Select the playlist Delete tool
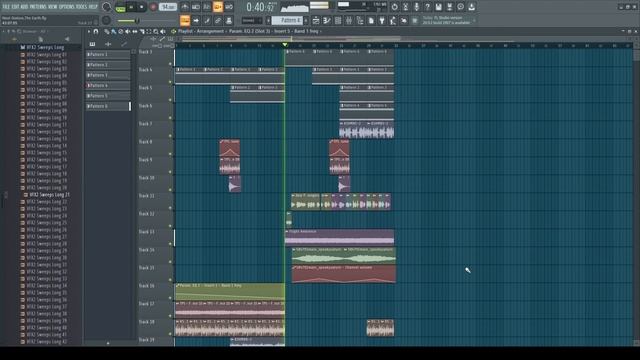640x360 pixels. tap(120, 31)
